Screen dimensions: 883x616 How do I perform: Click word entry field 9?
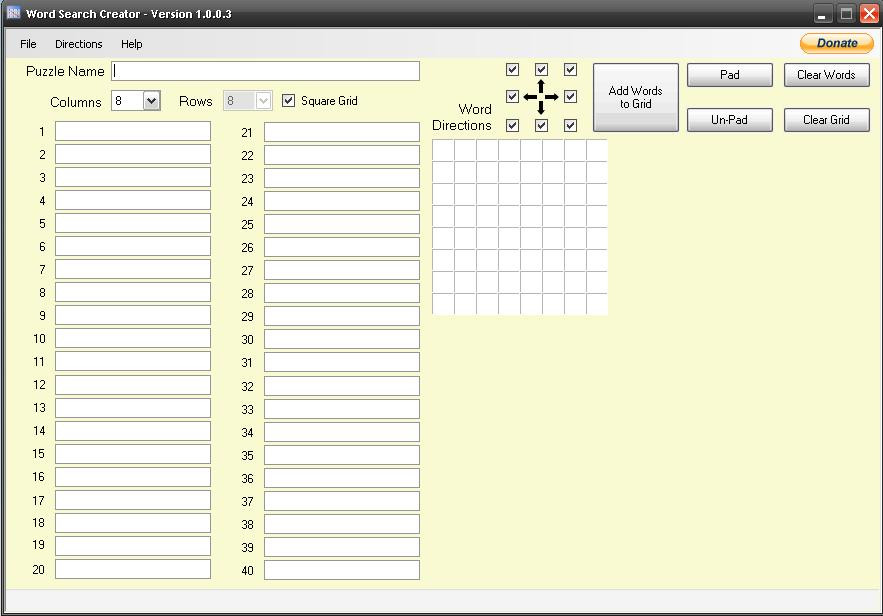(133, 315)
